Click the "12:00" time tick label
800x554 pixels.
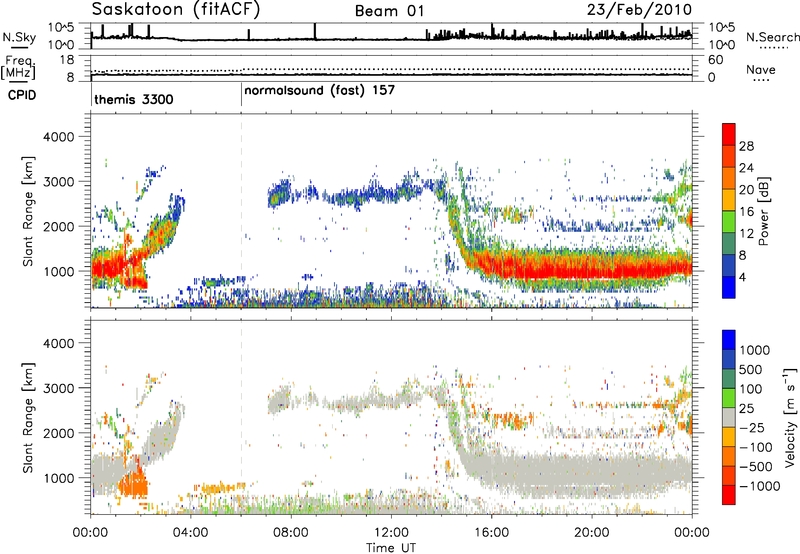[391, 533]
